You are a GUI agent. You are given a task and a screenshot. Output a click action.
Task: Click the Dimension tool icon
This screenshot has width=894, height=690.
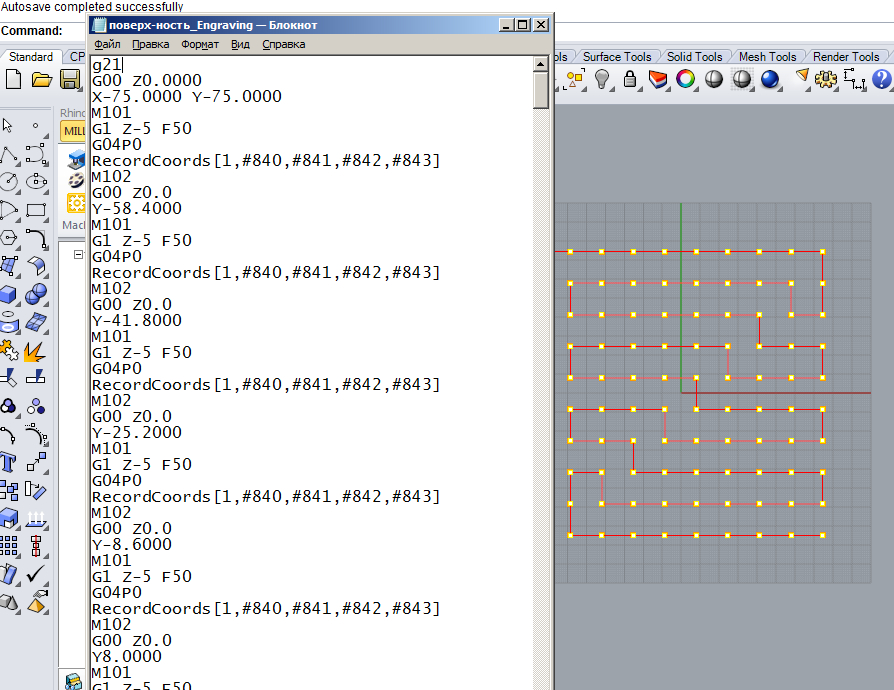tap(854, 79)
